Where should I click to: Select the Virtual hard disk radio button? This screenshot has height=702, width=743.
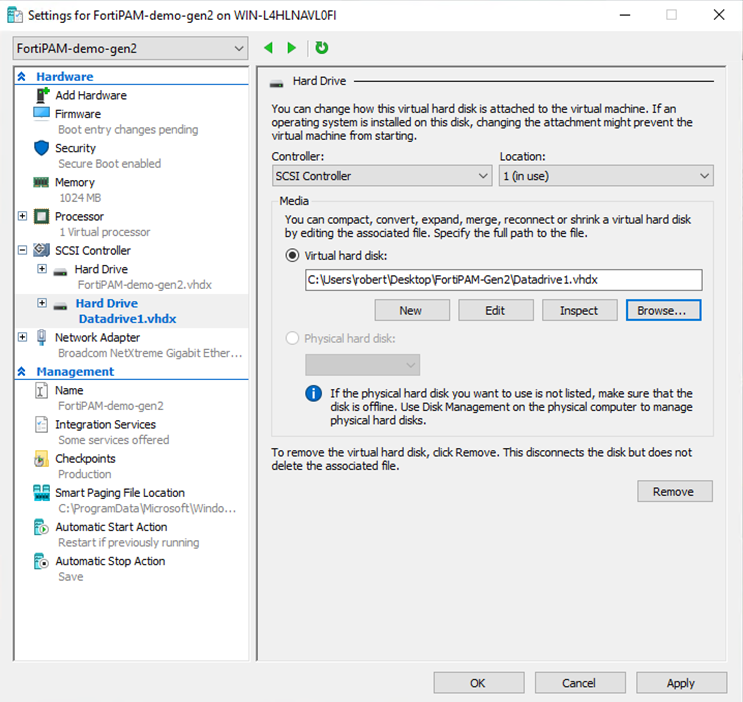point(292,256)
